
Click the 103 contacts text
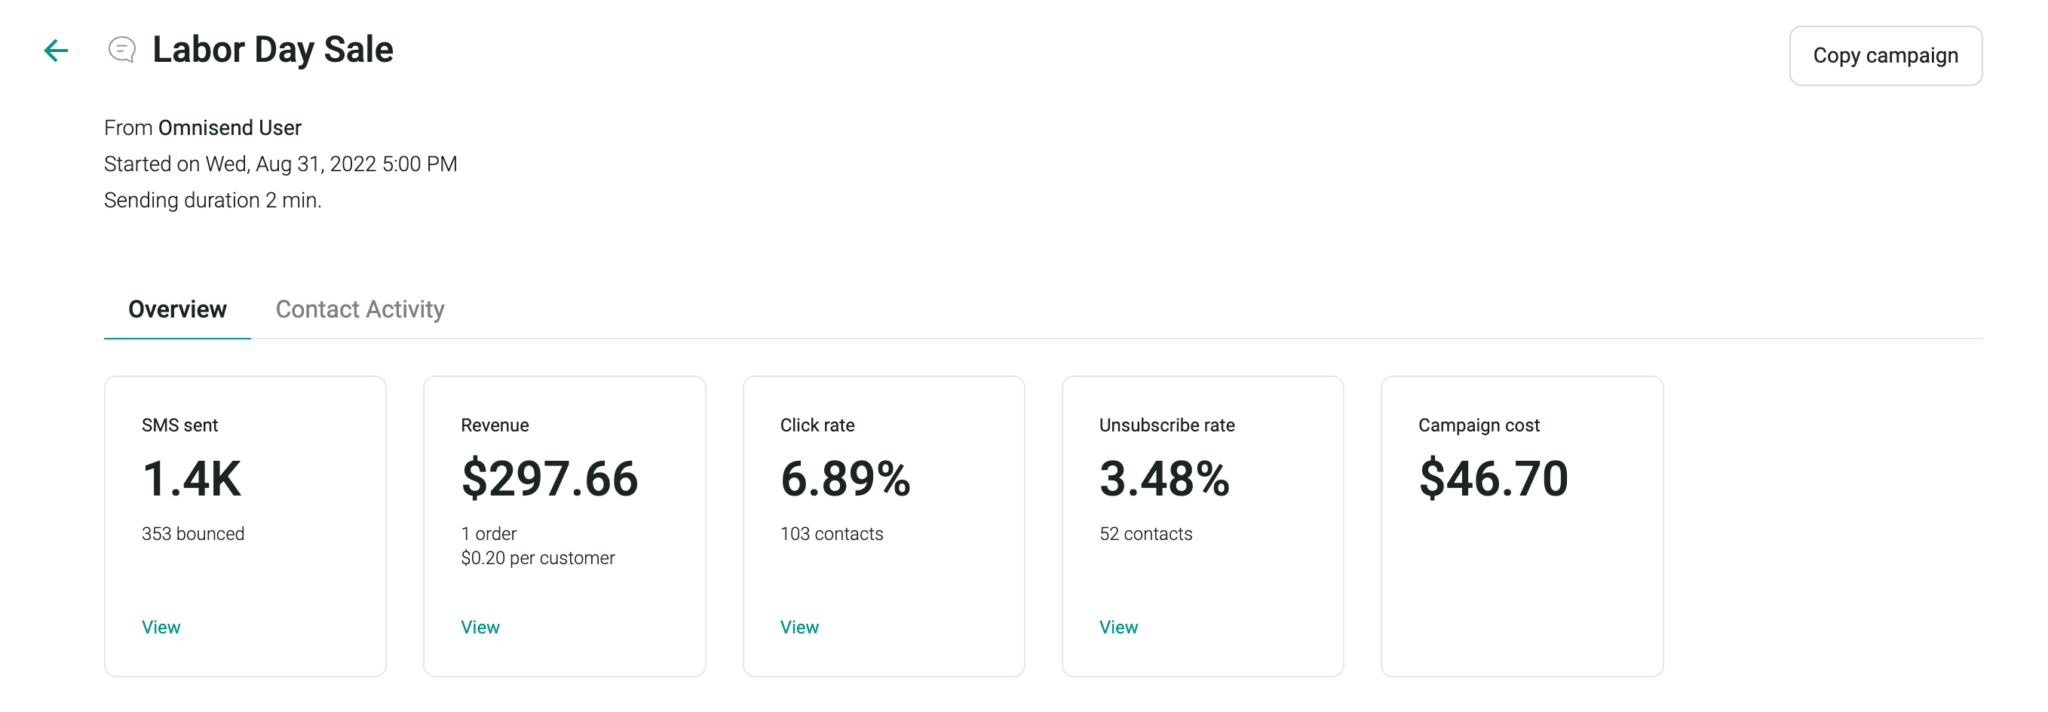click(831, 534)
